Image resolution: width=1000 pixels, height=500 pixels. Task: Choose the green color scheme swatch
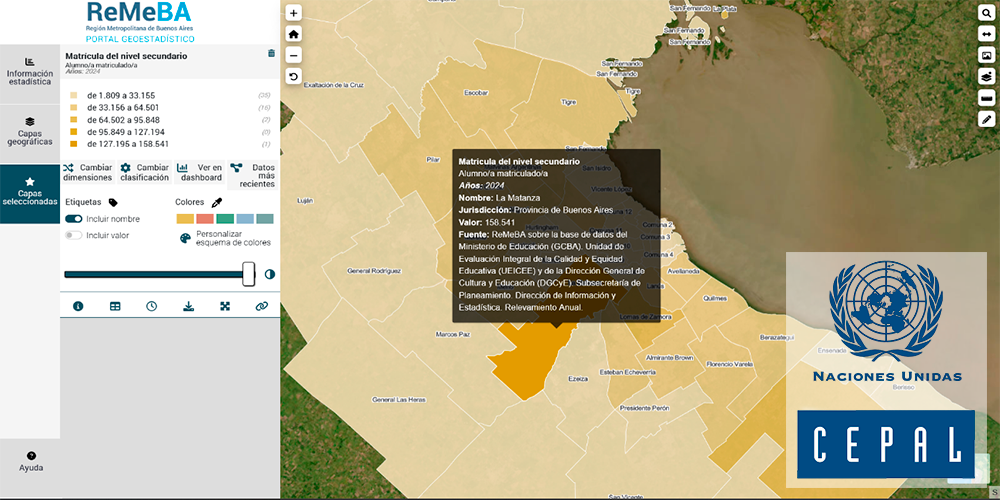pyautogui.click(x=225, y=219)
